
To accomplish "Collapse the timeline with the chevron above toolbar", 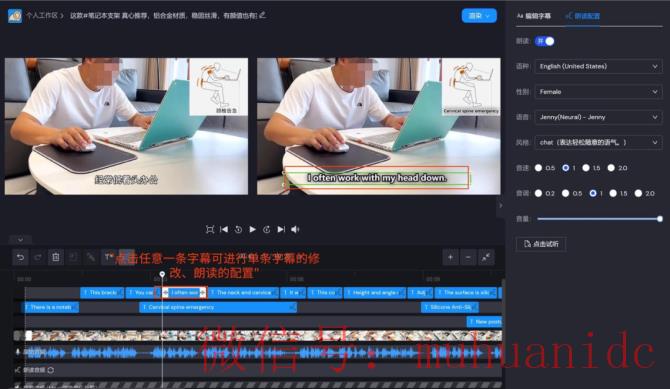I will pyautogui.click(x=20, y=239).
